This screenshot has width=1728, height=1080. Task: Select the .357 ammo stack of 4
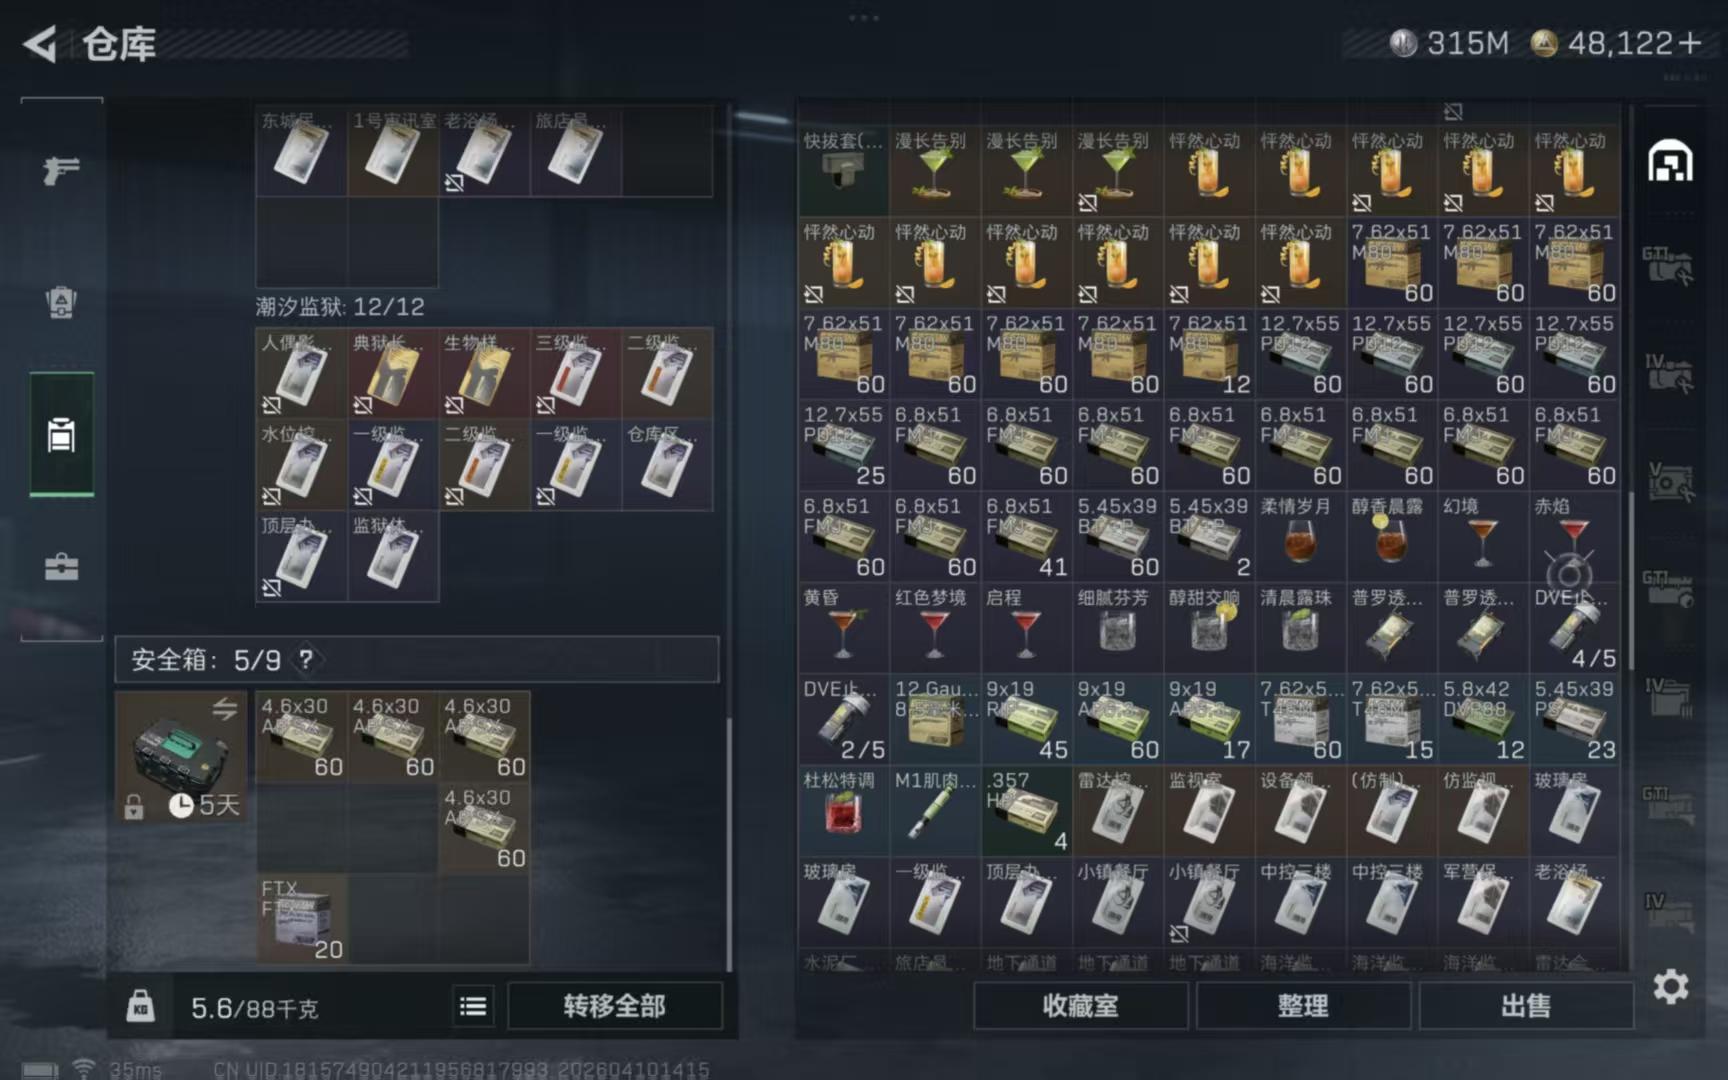(1026, 811)
